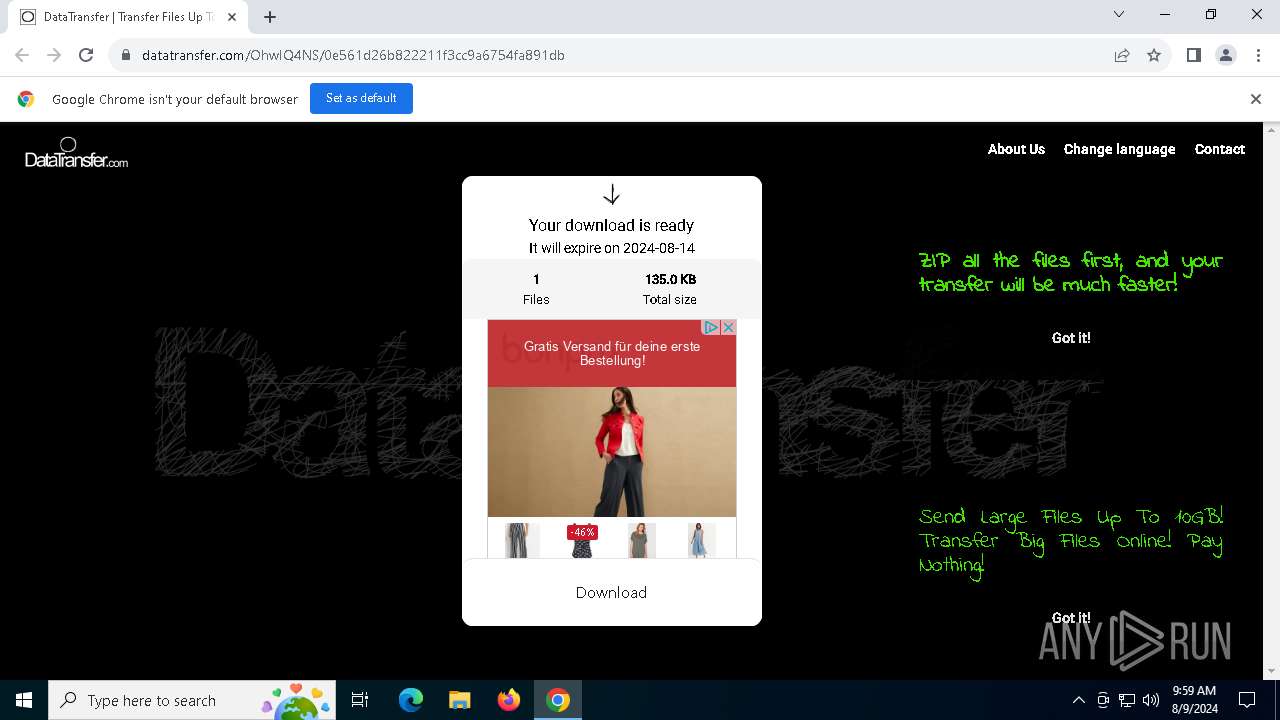Click the taskbar clock showing 9:59 AM

click(x=1194, y=700)
